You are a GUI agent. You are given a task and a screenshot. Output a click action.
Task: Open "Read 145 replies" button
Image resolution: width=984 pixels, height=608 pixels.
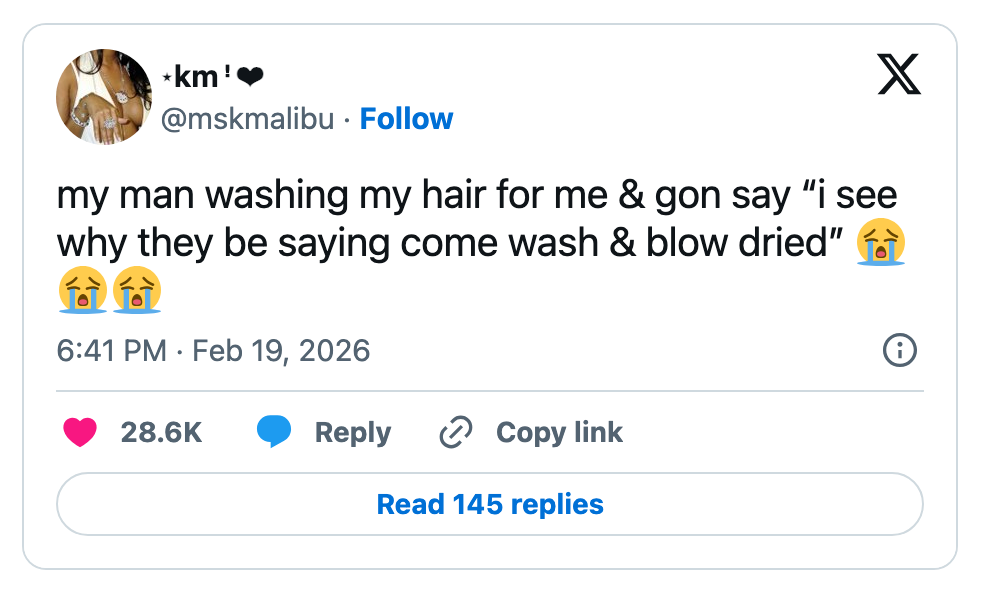(x=490, y=504)
